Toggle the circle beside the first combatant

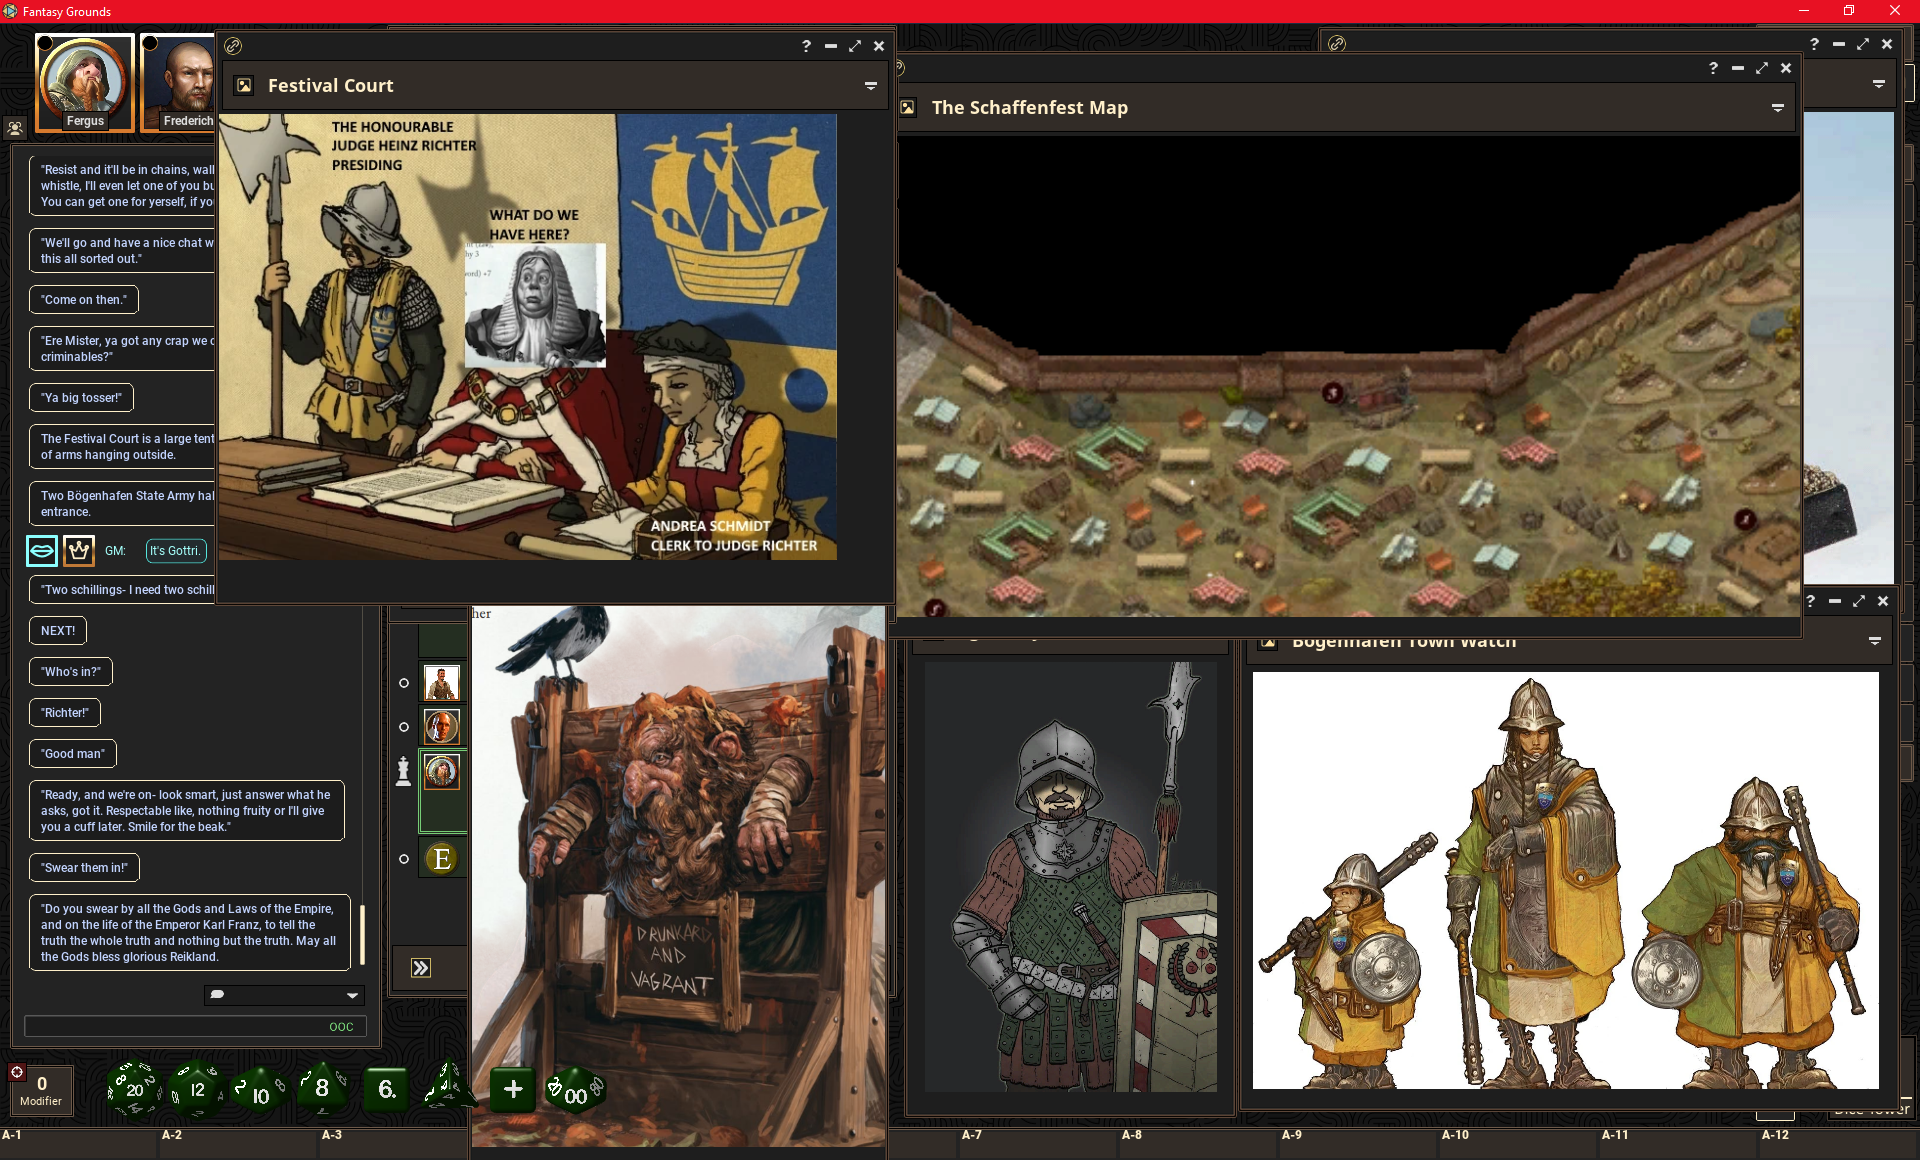pos(404,683)
